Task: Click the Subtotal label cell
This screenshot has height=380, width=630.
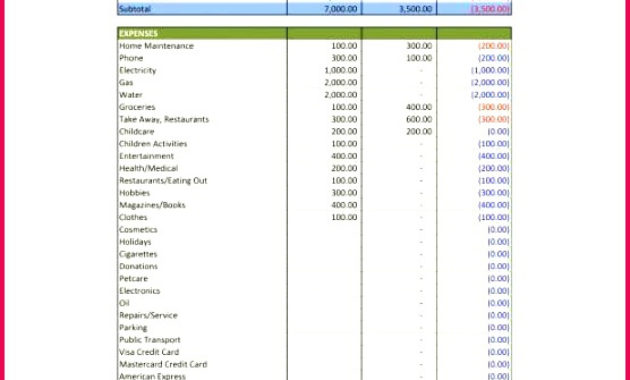Action: [x=202, y=9]
